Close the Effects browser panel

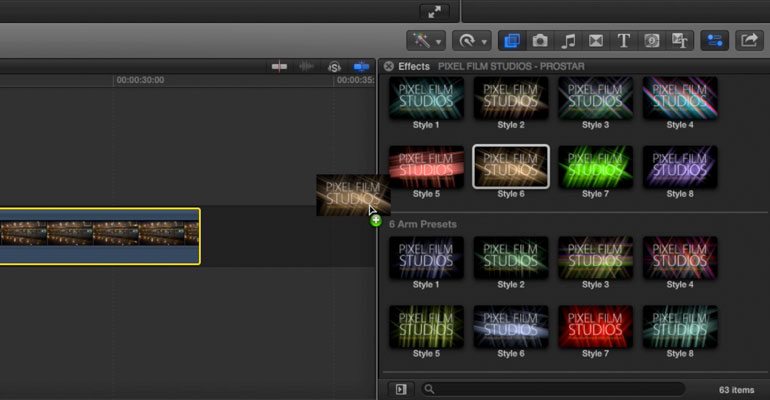[x=388, y=66]
